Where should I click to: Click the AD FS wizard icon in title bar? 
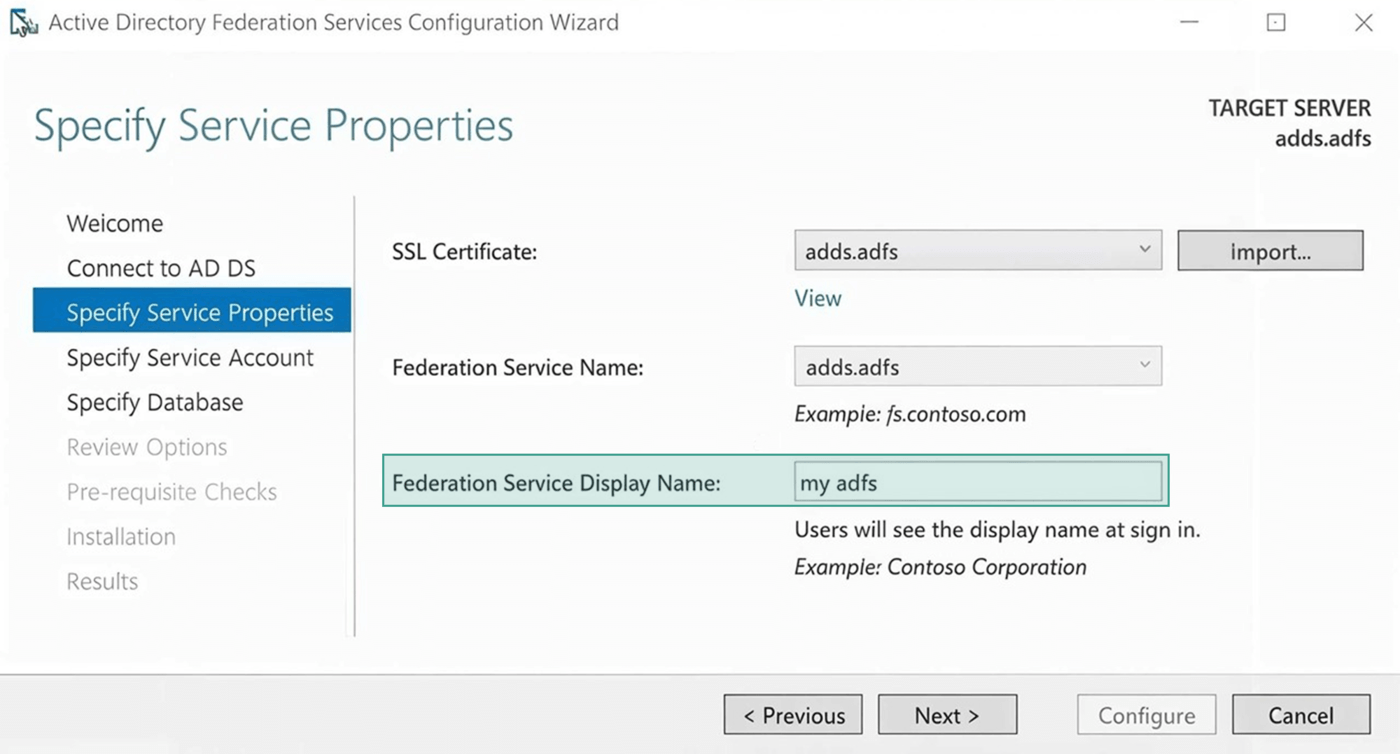[23, 22]
